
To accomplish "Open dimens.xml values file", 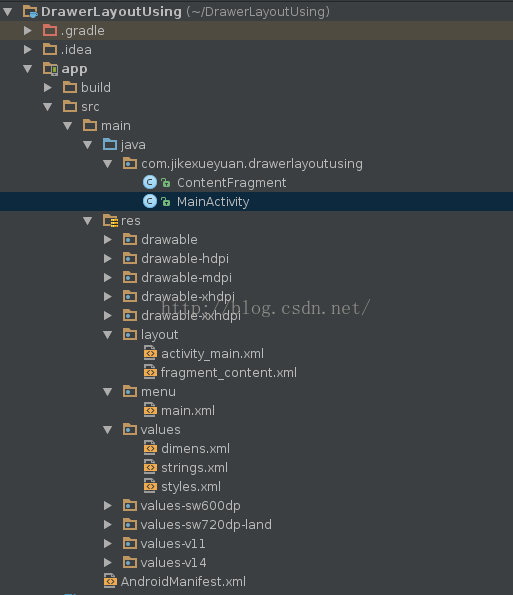I will 195,449.
